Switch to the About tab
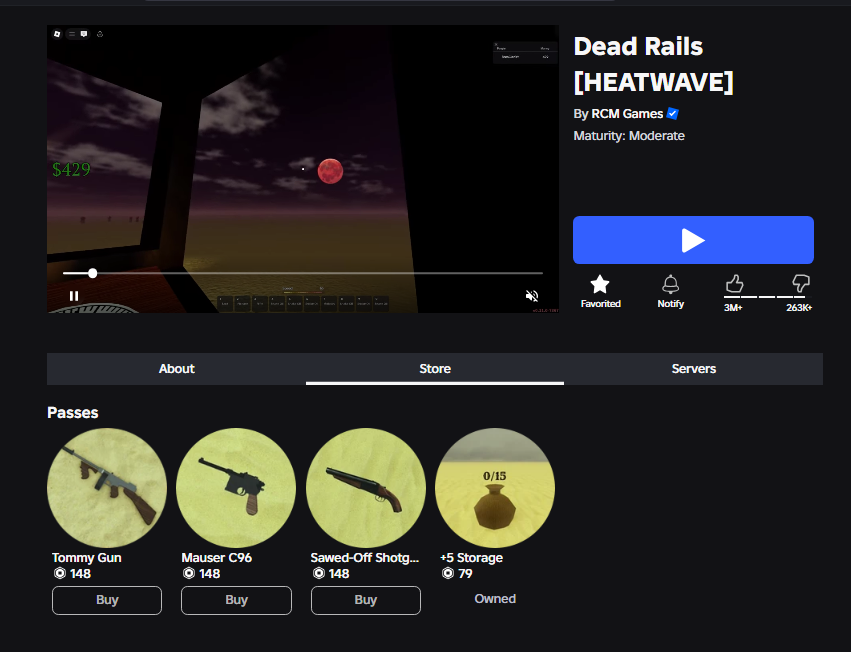 point(176,369)
